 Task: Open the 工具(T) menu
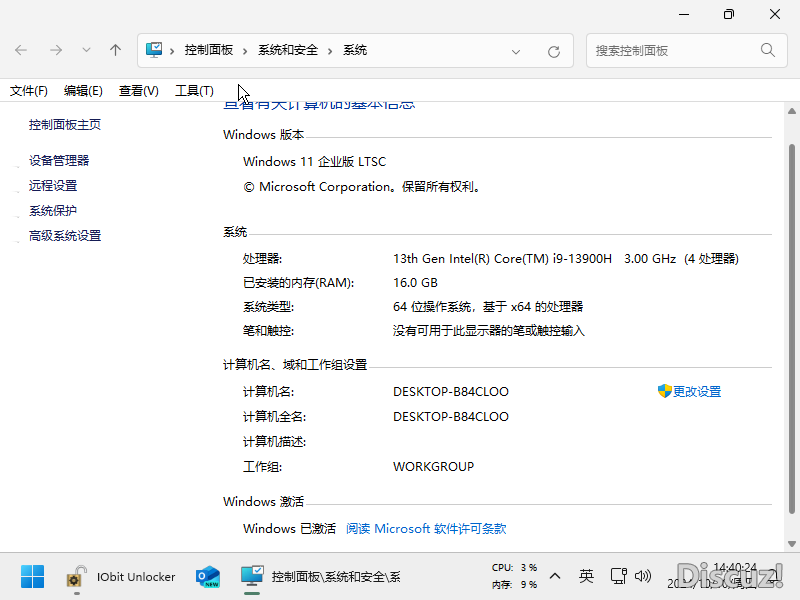(x=194, y=91)
